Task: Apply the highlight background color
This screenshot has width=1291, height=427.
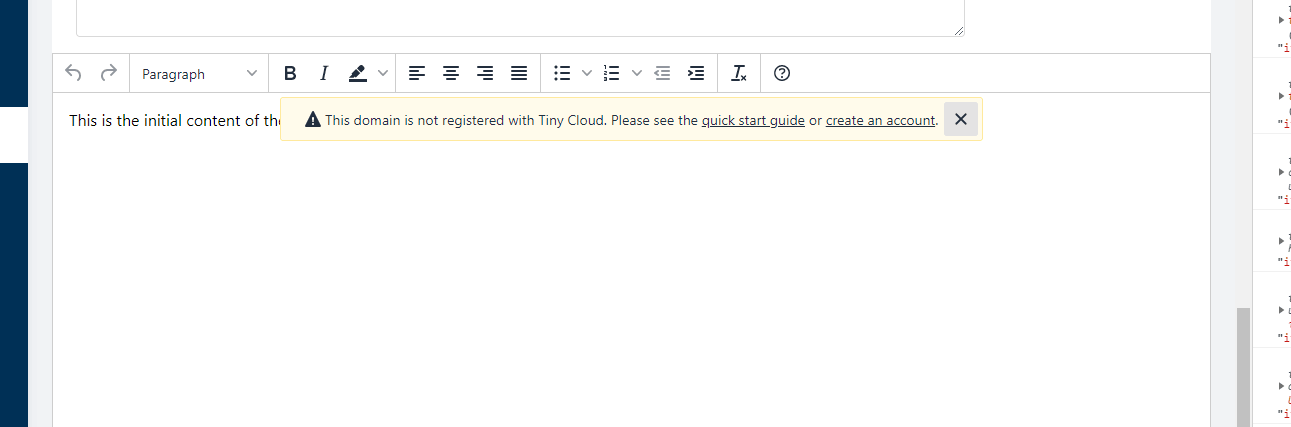Action: coord(358,73)
